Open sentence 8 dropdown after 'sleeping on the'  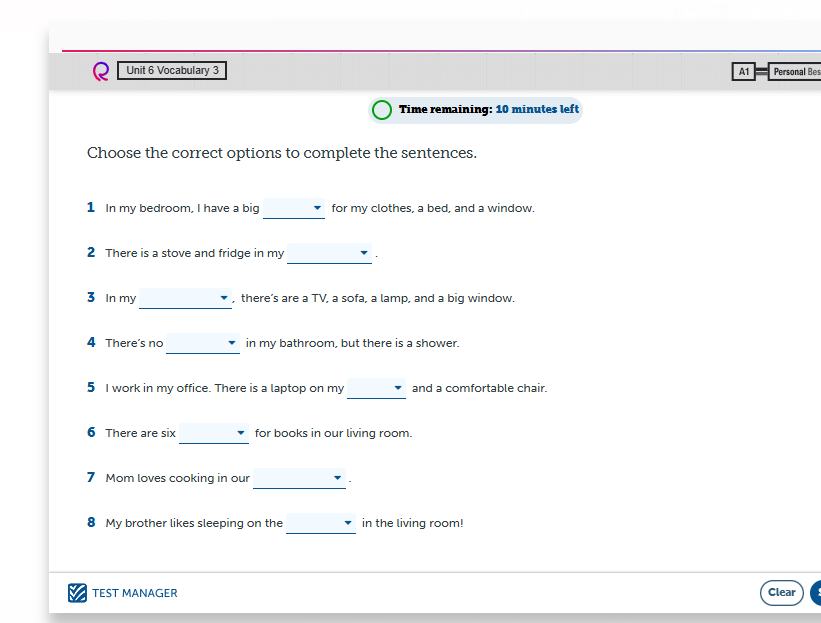[x=320, y=524]
